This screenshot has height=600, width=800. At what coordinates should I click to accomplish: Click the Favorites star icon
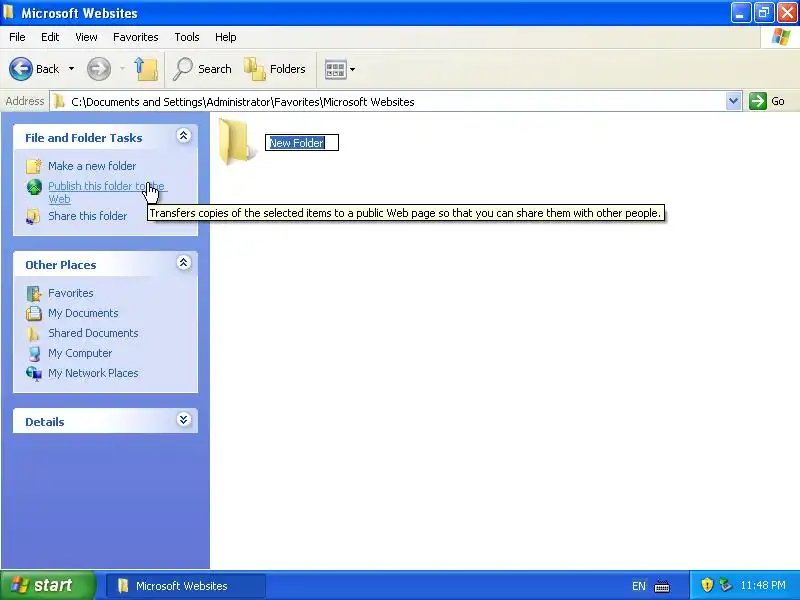pos(34,293)
